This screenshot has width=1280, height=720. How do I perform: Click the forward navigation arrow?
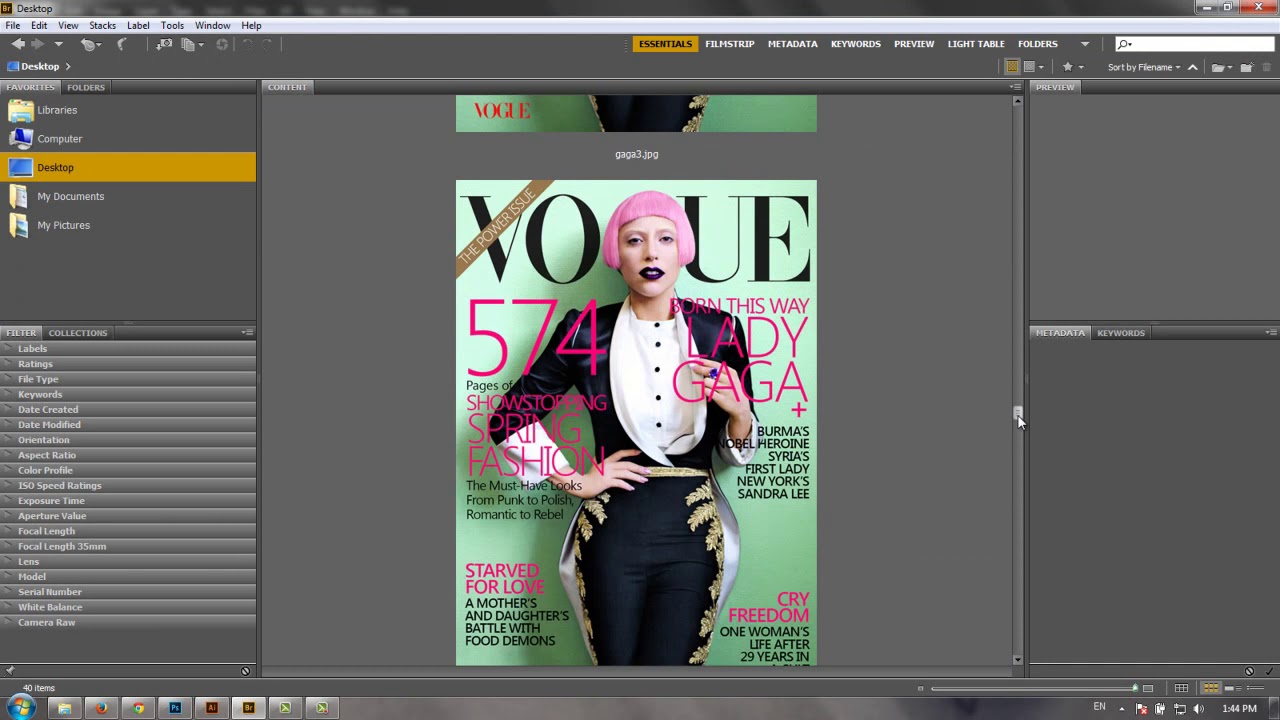38,44
